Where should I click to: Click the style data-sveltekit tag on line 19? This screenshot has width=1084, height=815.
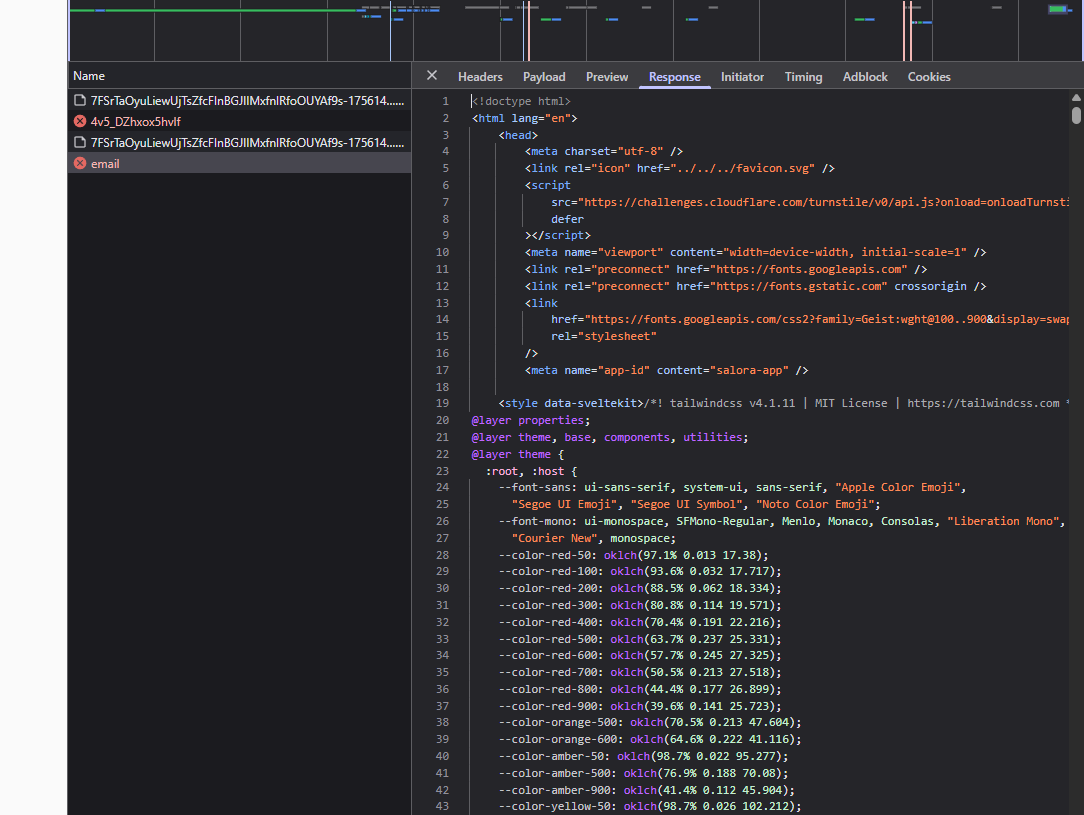571,403
